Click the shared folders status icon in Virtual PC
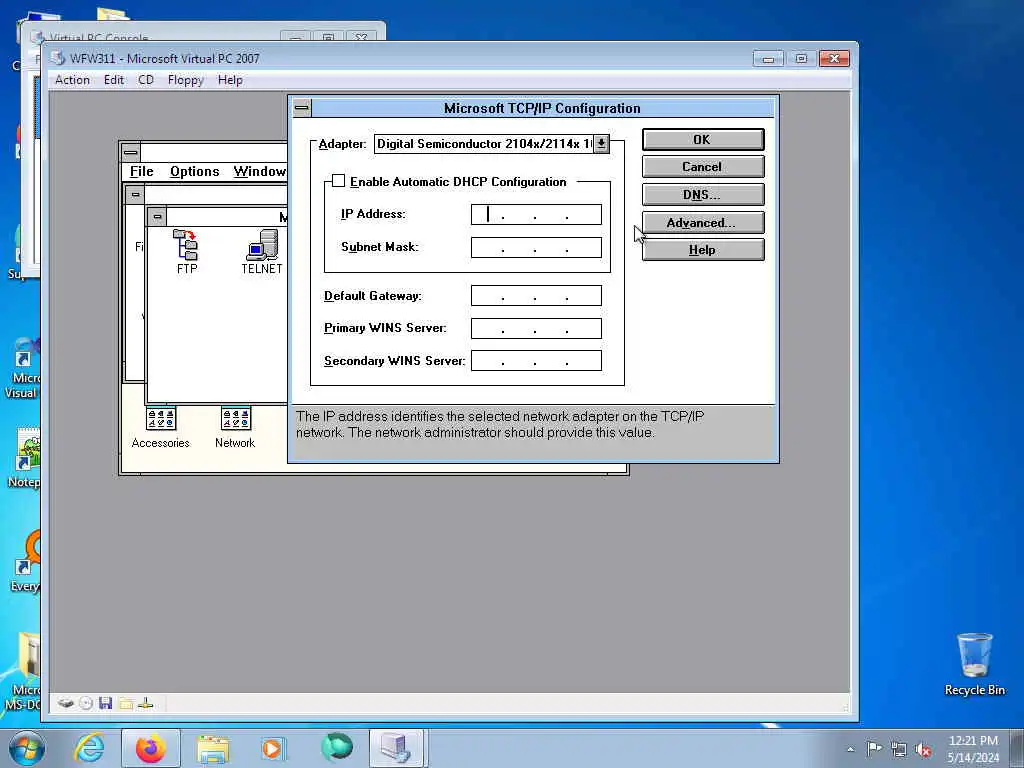 pos(126,703)
